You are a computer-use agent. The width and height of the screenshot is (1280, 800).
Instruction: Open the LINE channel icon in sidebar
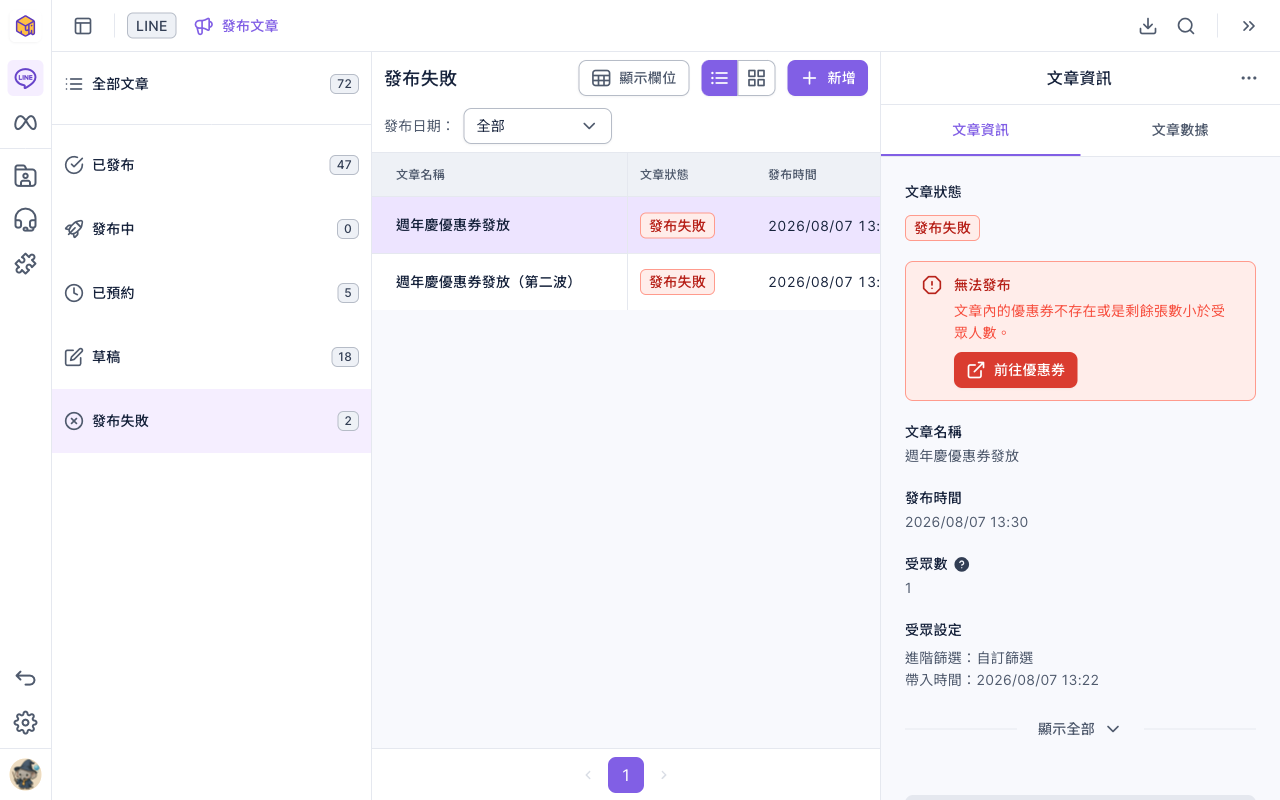click(x=25, y=78)
